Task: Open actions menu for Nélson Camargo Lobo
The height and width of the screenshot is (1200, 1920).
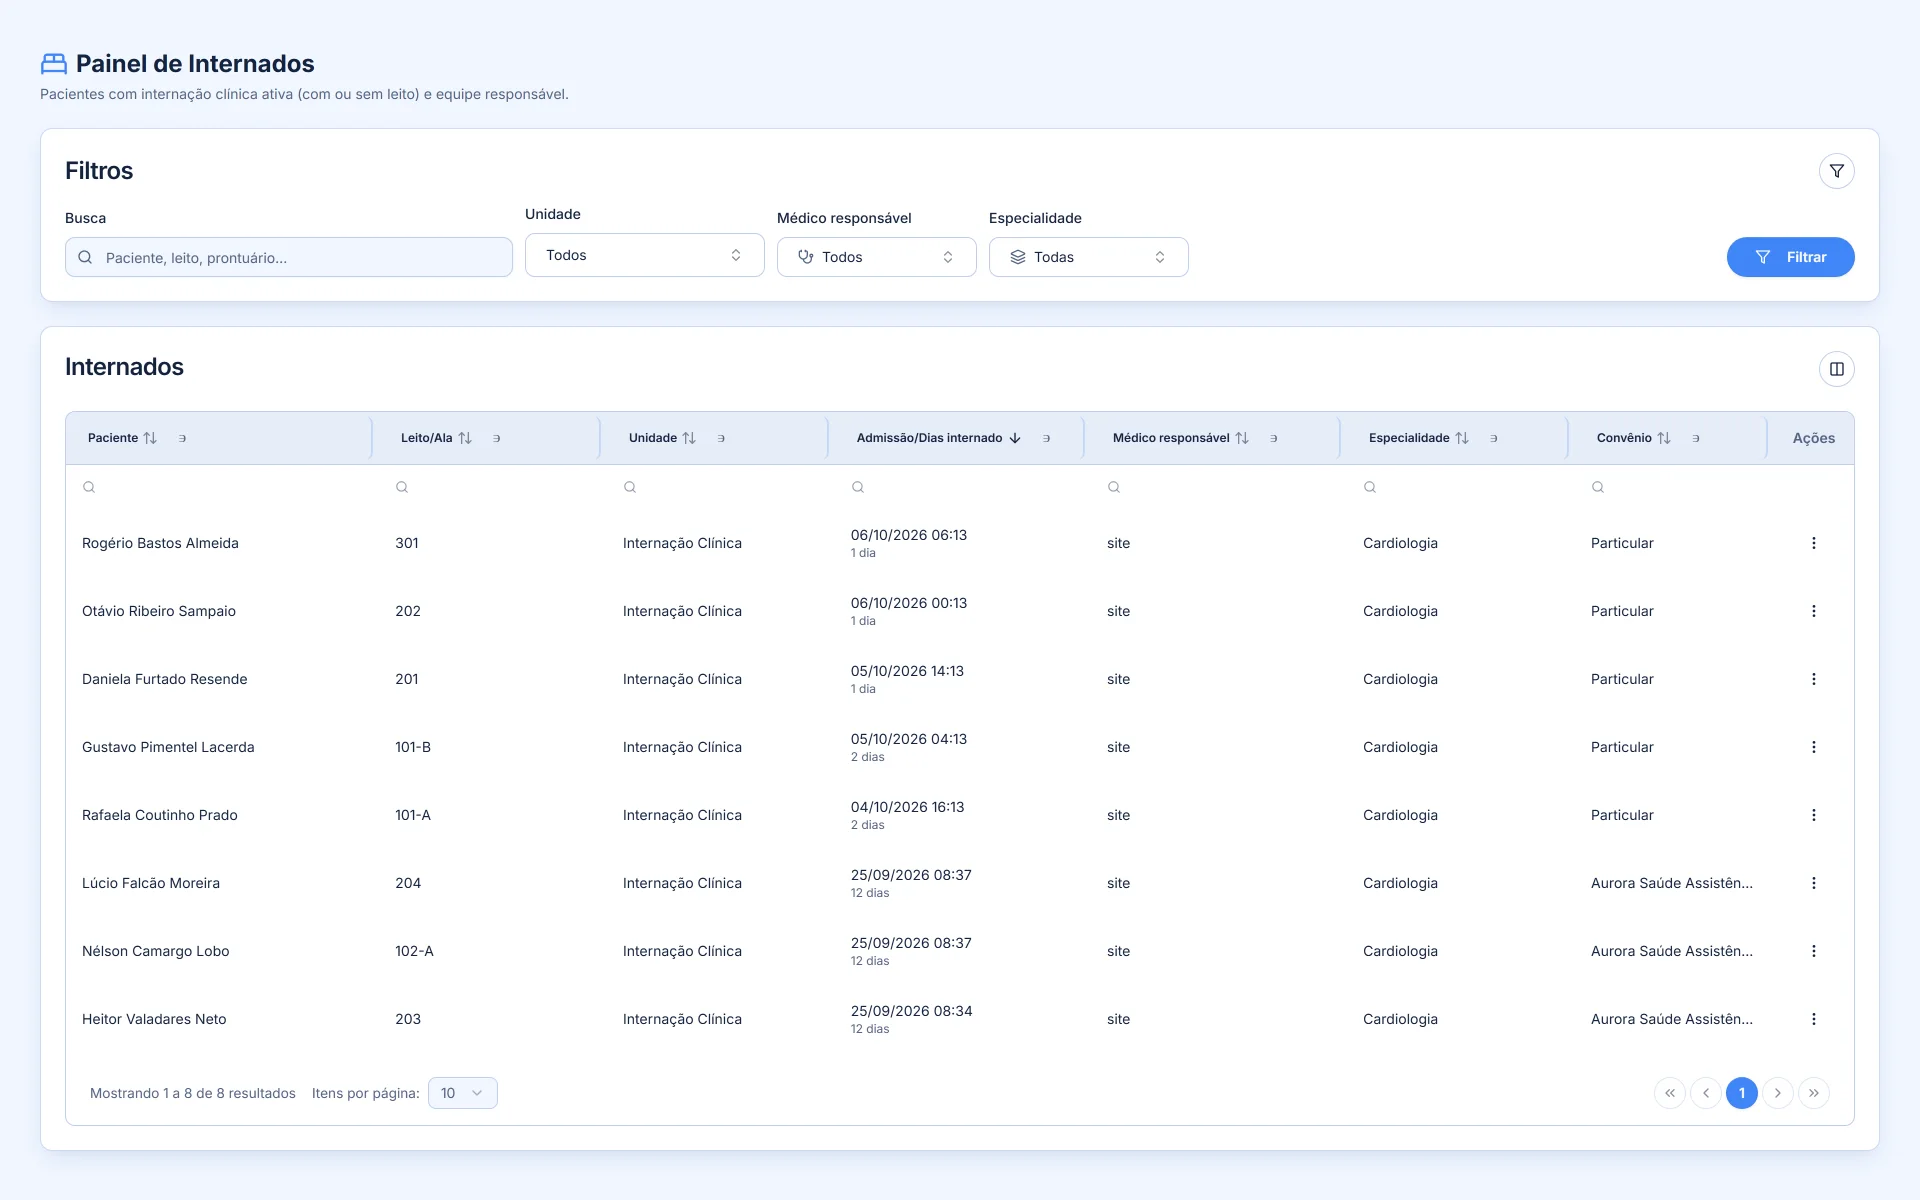Action: tap(1813, 951)
